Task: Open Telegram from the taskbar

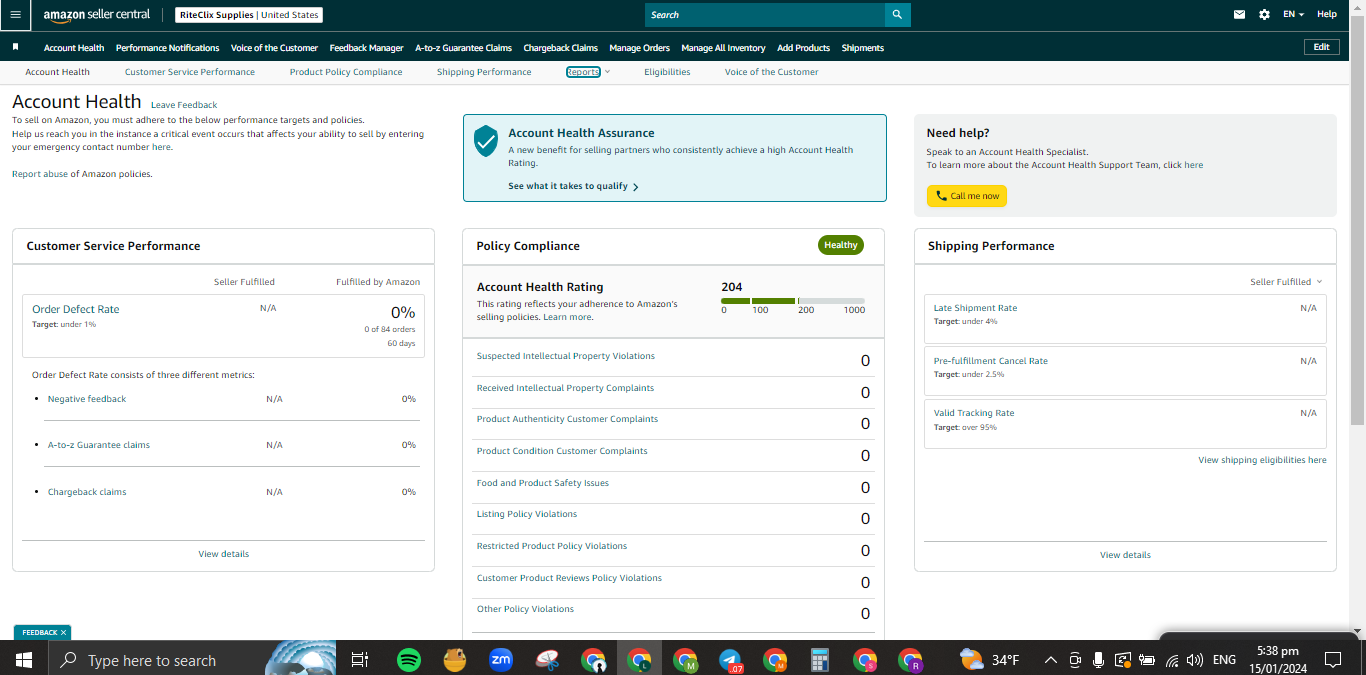Action: [x=731, y=661]
